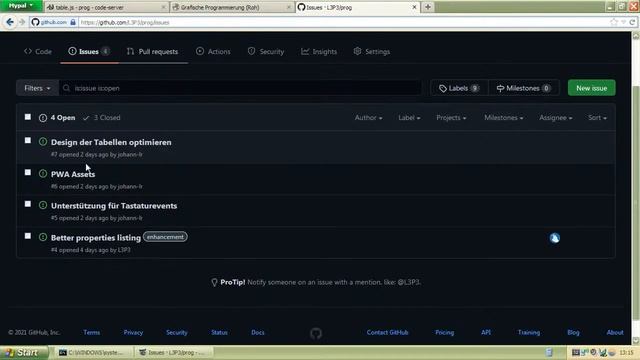Viewport: 640px width, 360px height.
Task: Open the Security footer link
Action: pos(177,333)
